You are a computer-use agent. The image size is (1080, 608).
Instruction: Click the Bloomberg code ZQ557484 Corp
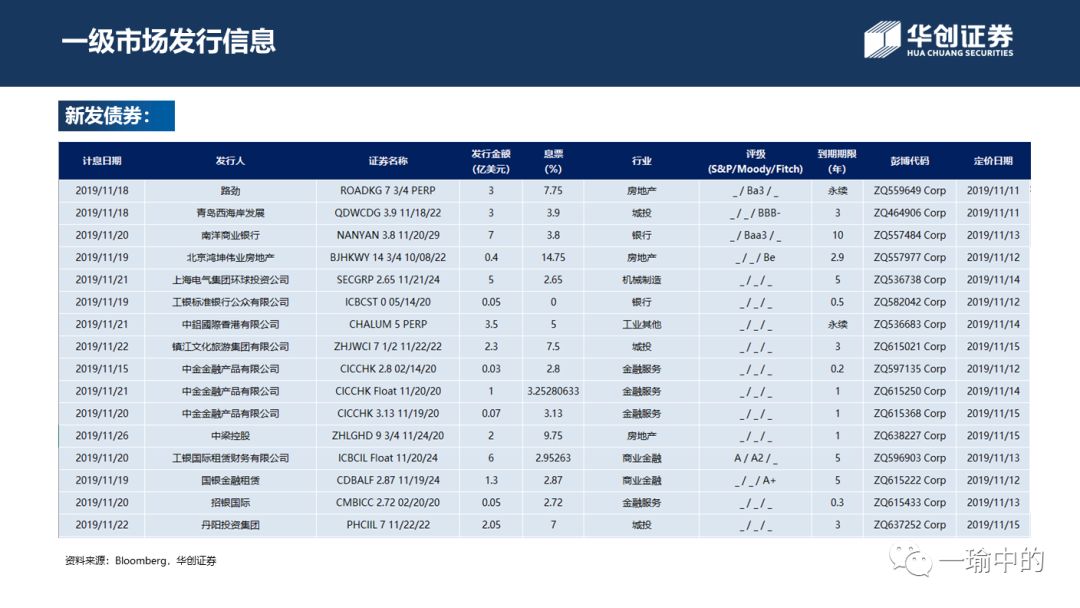click(x=910, y=235)
